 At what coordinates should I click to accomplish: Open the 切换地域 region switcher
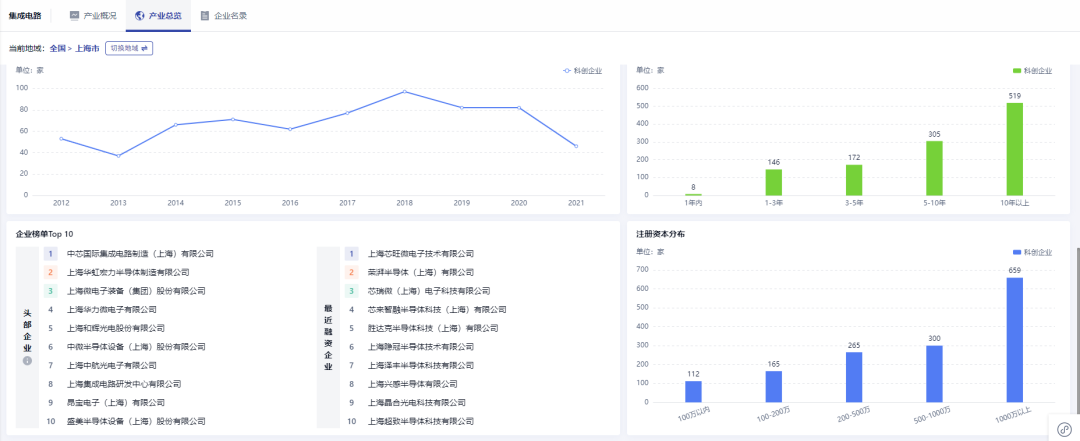pos(129,48)
